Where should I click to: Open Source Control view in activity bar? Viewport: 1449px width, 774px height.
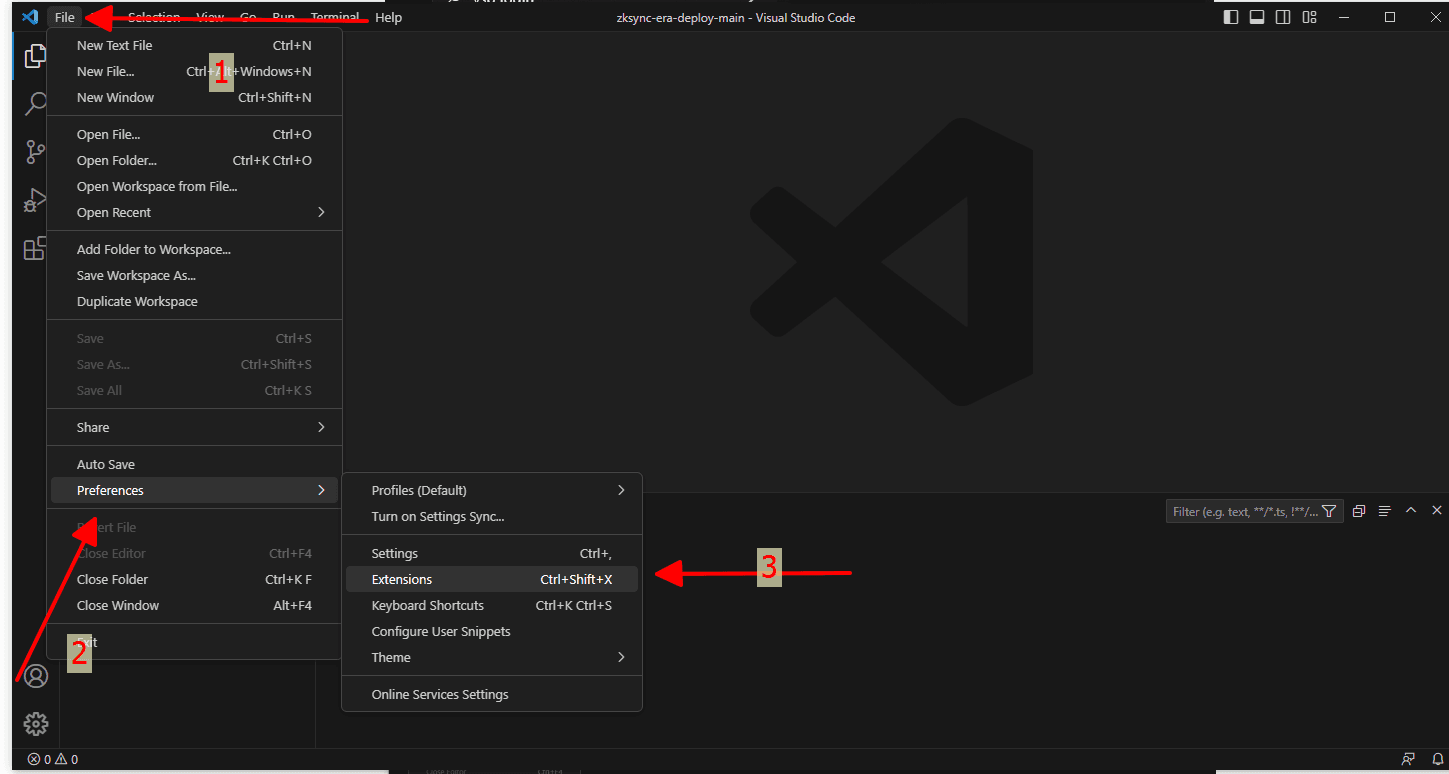[36, 152]
